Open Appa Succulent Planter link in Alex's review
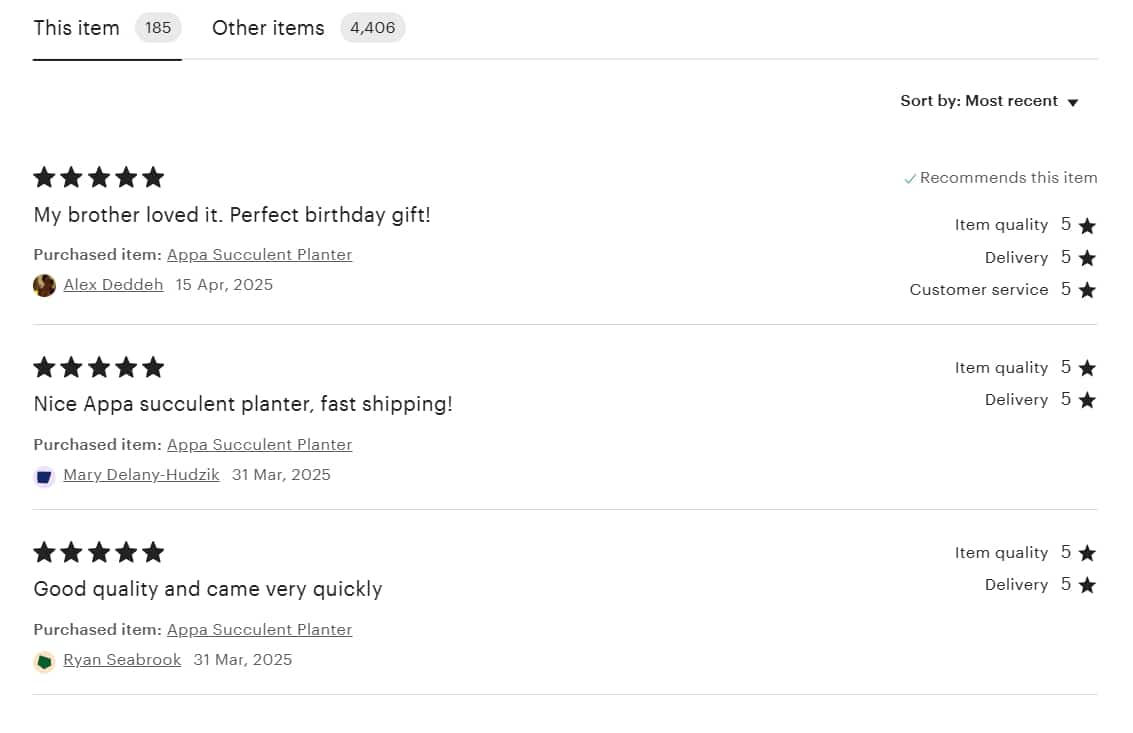Screen dimensions: 1133x733 point(259,254)
